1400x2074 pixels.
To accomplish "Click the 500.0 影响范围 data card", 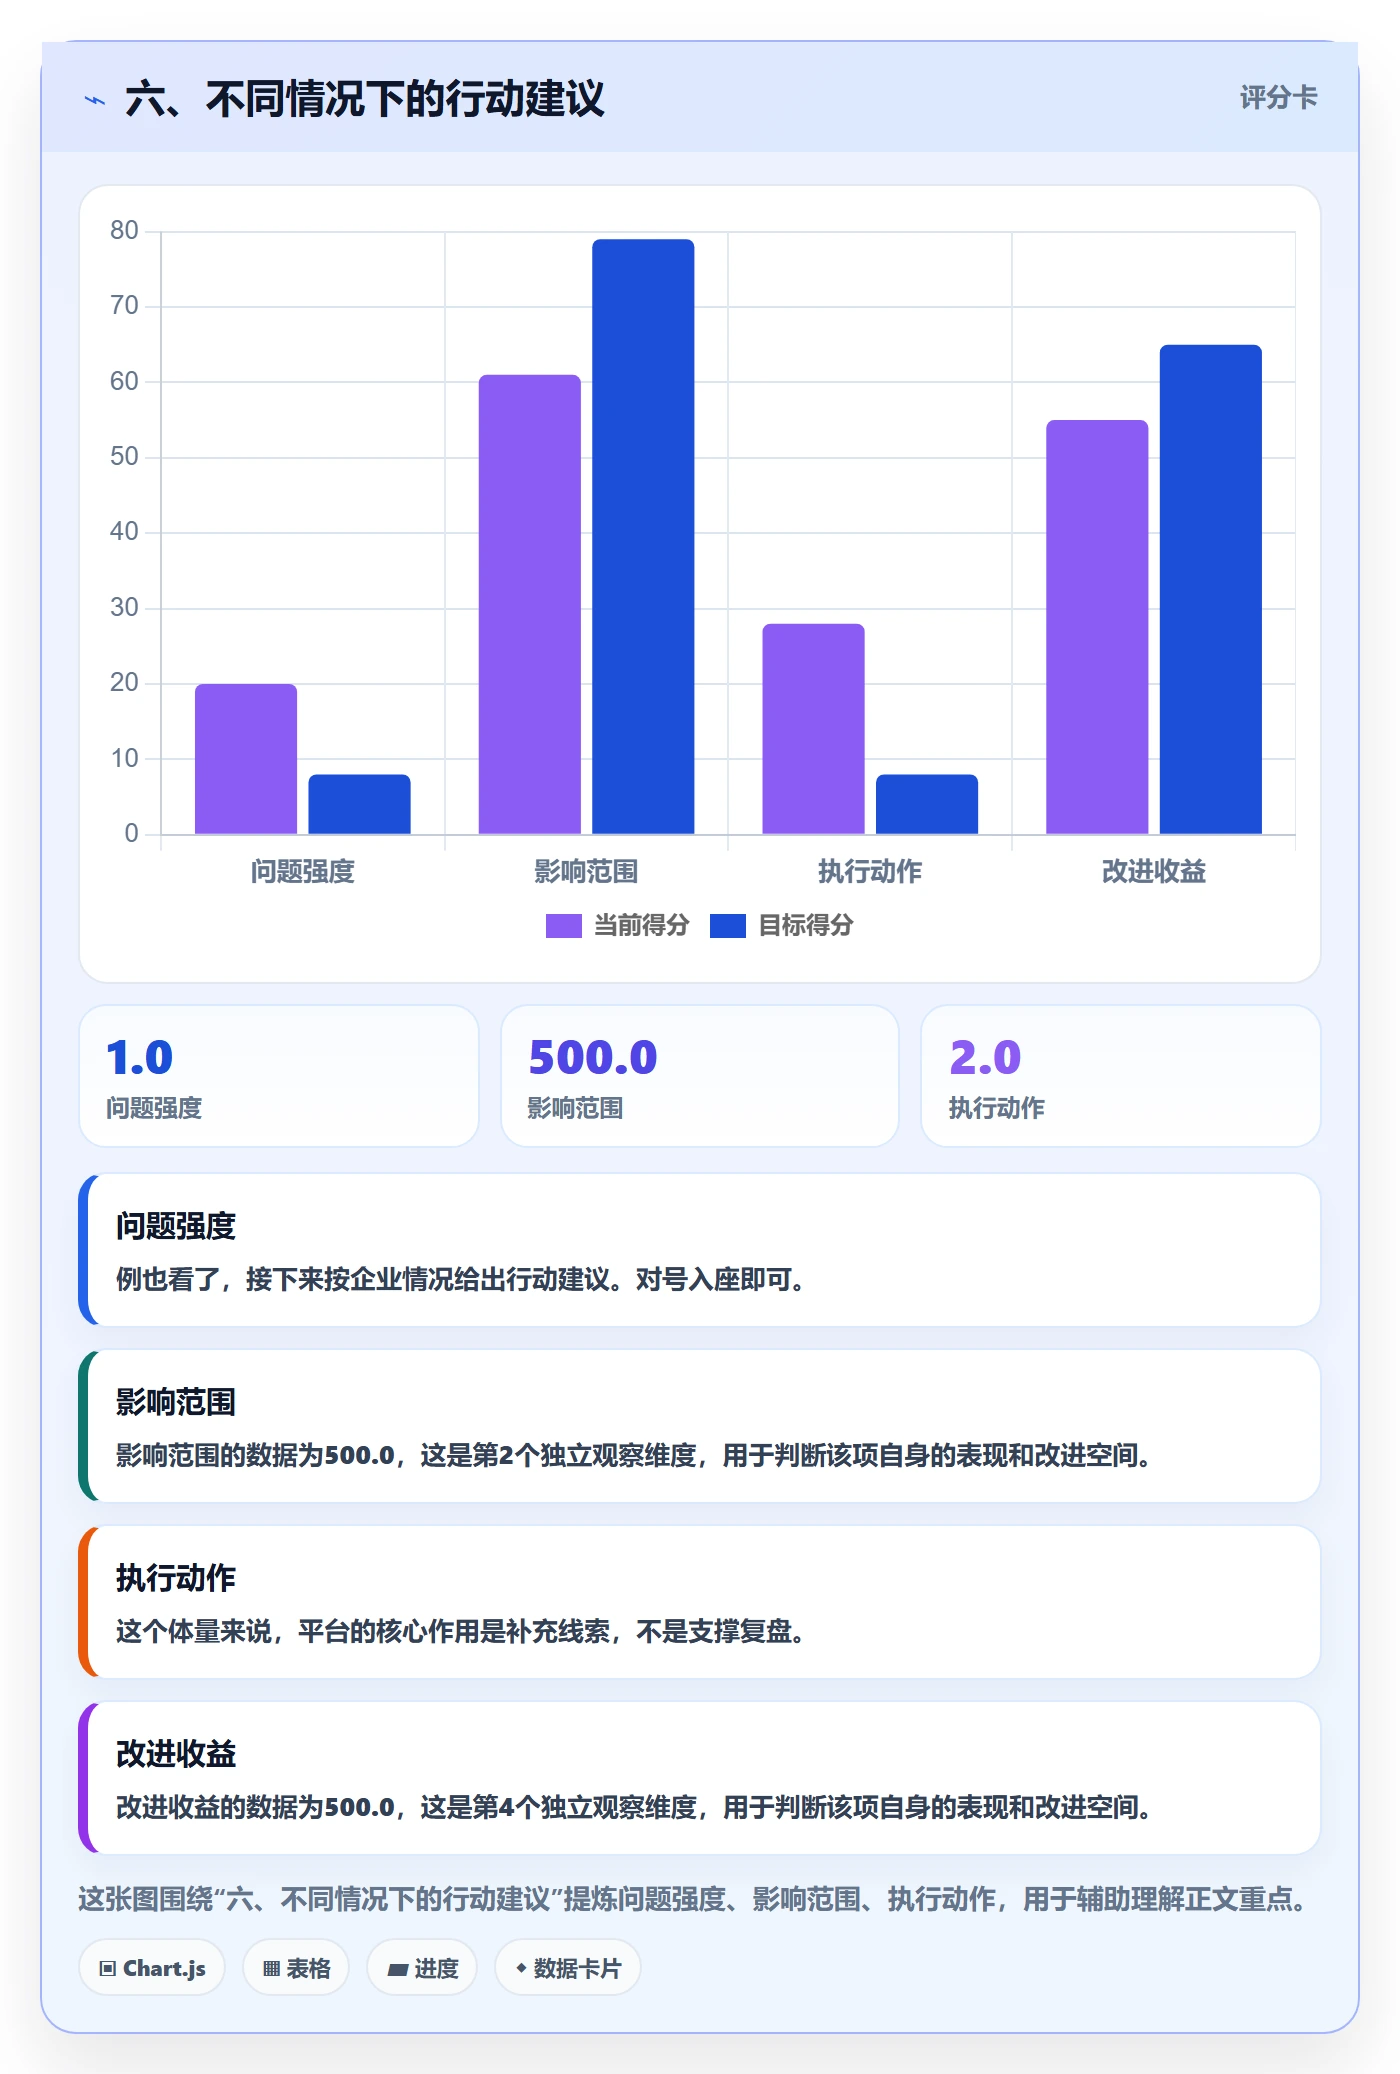I will [700, 1076].
